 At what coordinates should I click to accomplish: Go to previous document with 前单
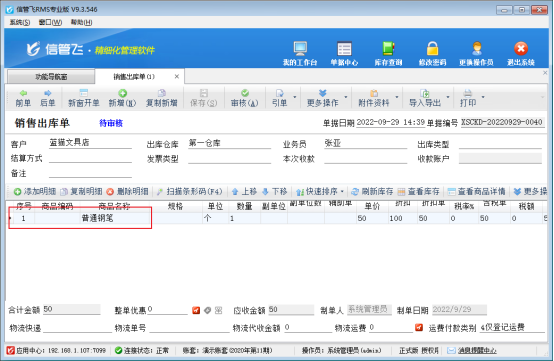pos(23,98)
